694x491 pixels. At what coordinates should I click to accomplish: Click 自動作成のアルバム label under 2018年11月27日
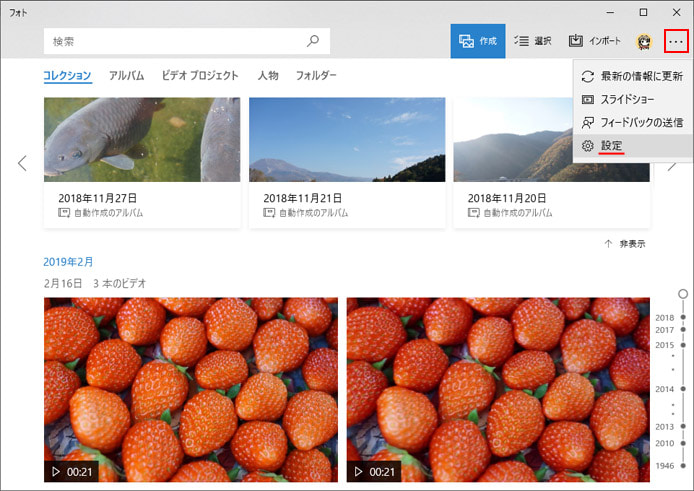pyautogui.click(x=108, y=213)
